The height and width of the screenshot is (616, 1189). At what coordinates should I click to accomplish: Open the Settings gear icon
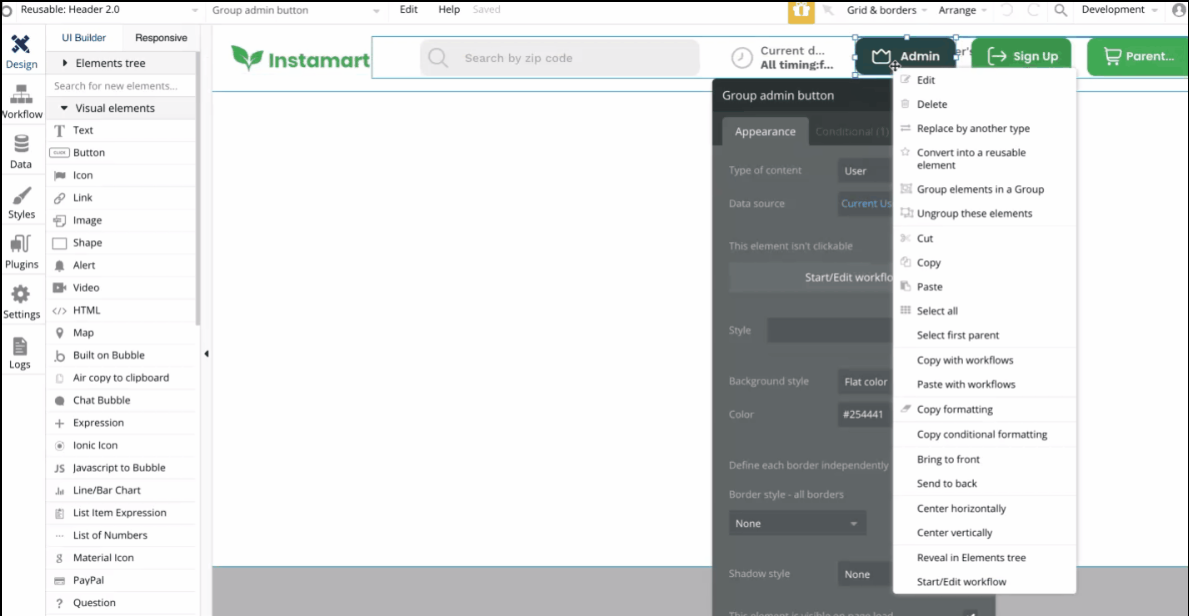tap(21, 295)
